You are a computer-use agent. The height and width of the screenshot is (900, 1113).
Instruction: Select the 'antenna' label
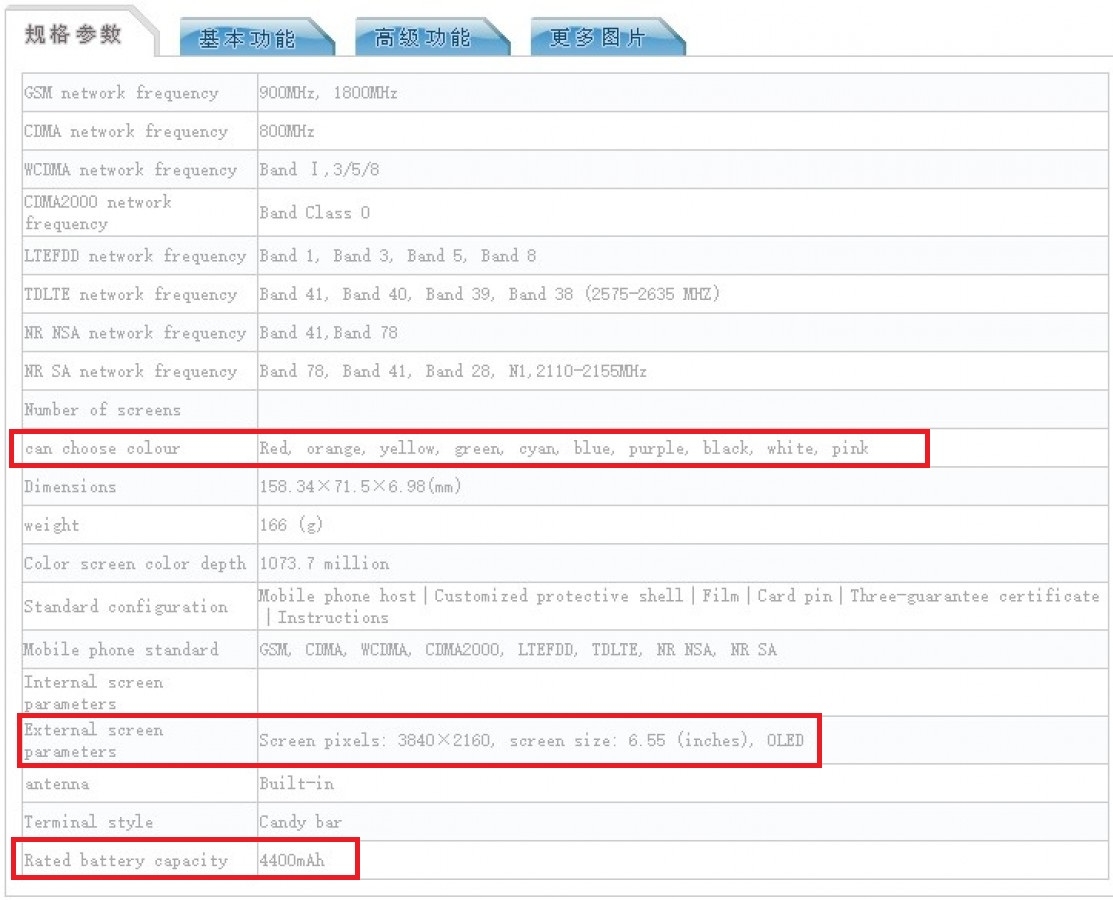click(x=57, y=784)
